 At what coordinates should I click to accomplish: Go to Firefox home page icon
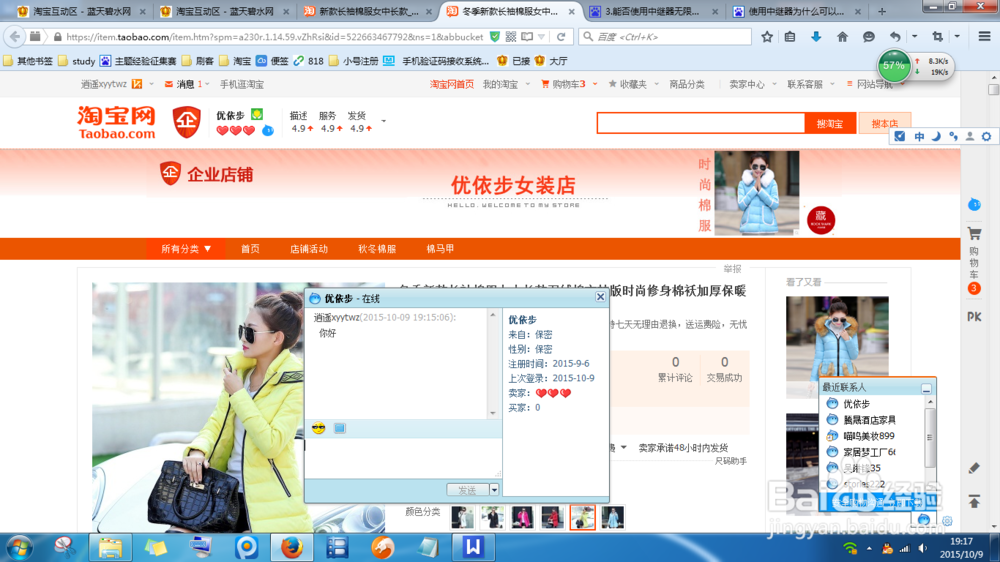point(842,37)
